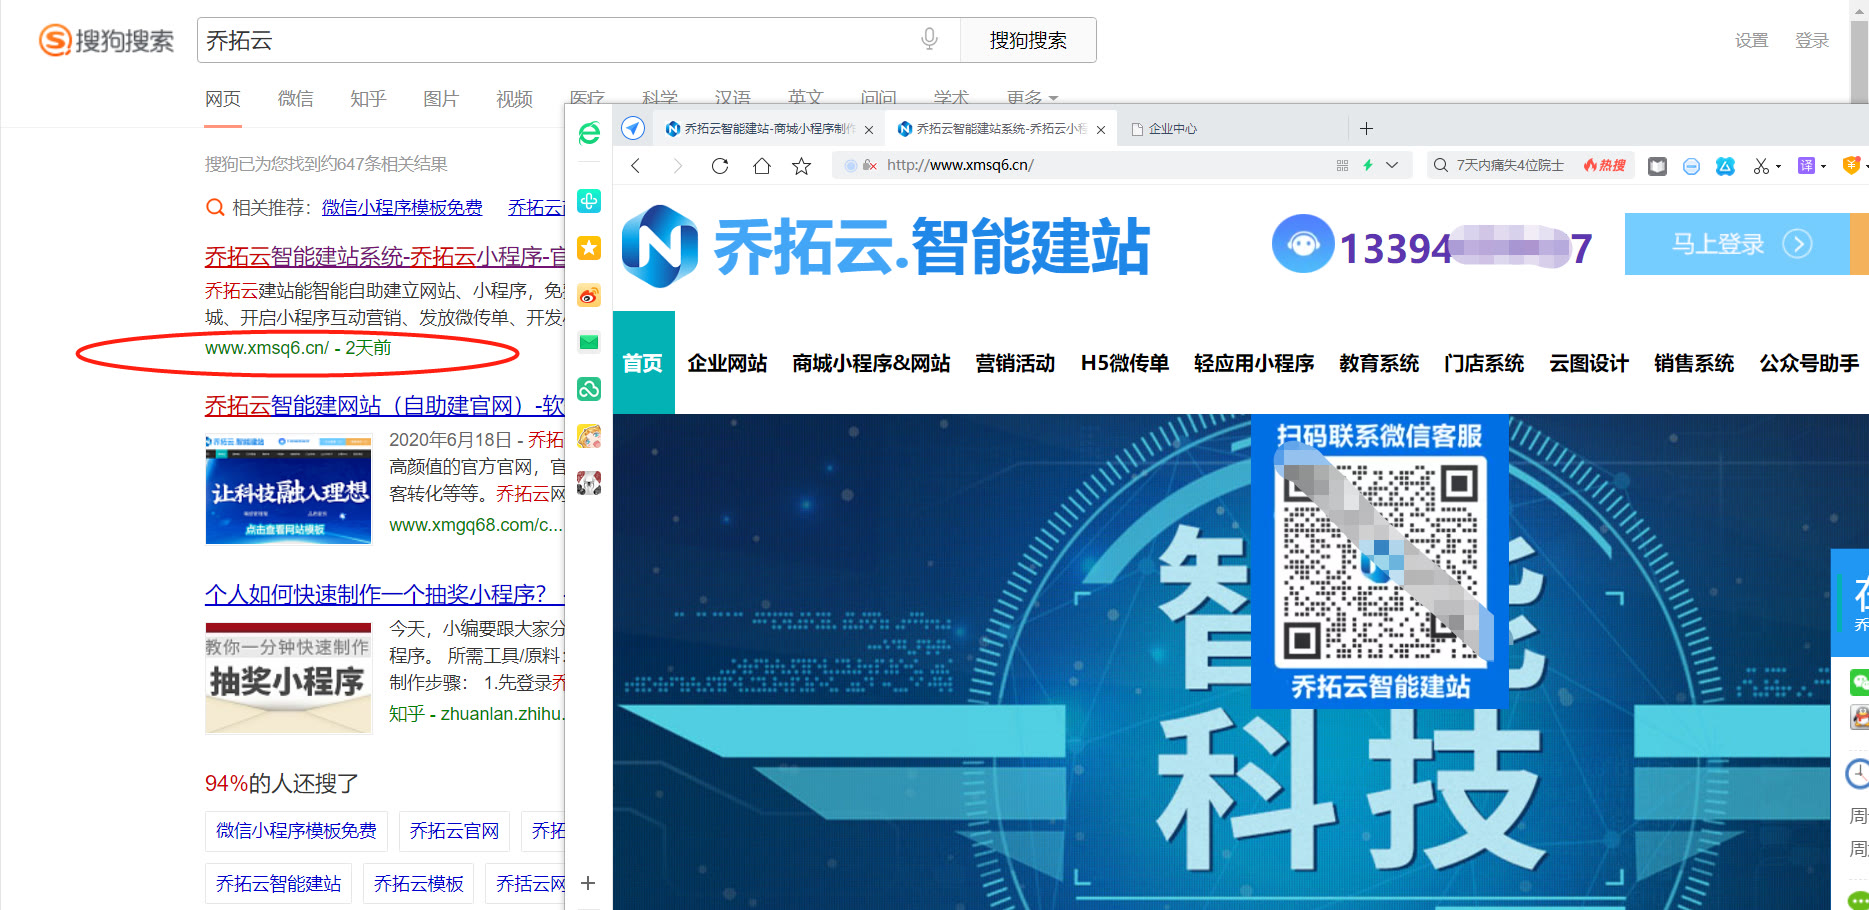
Task: Expand the chevron next to the lightning icon
Action: (x=1392, y=166)
